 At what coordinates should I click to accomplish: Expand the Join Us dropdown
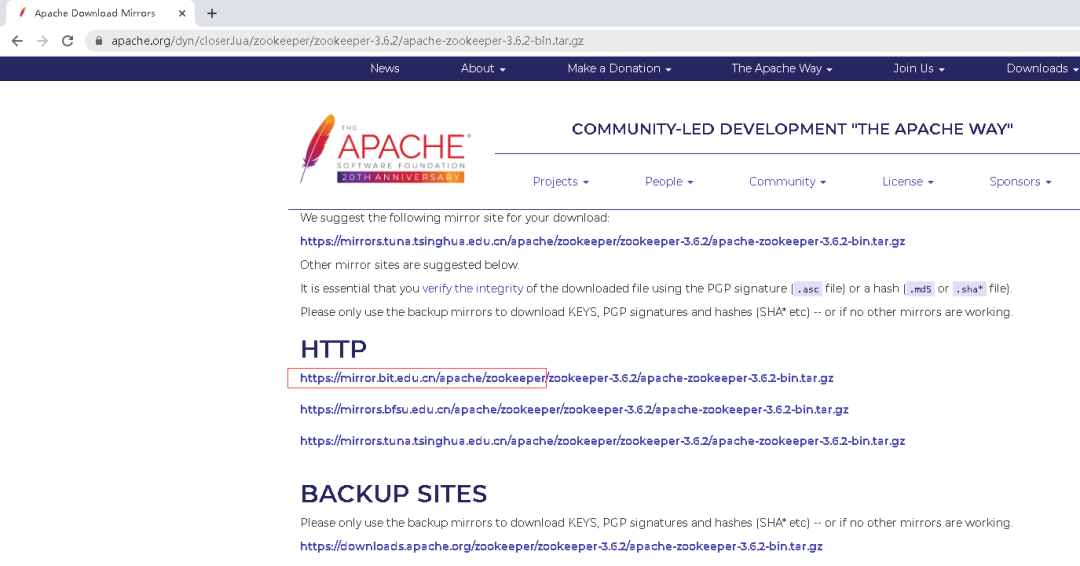[x=919, y=68]
